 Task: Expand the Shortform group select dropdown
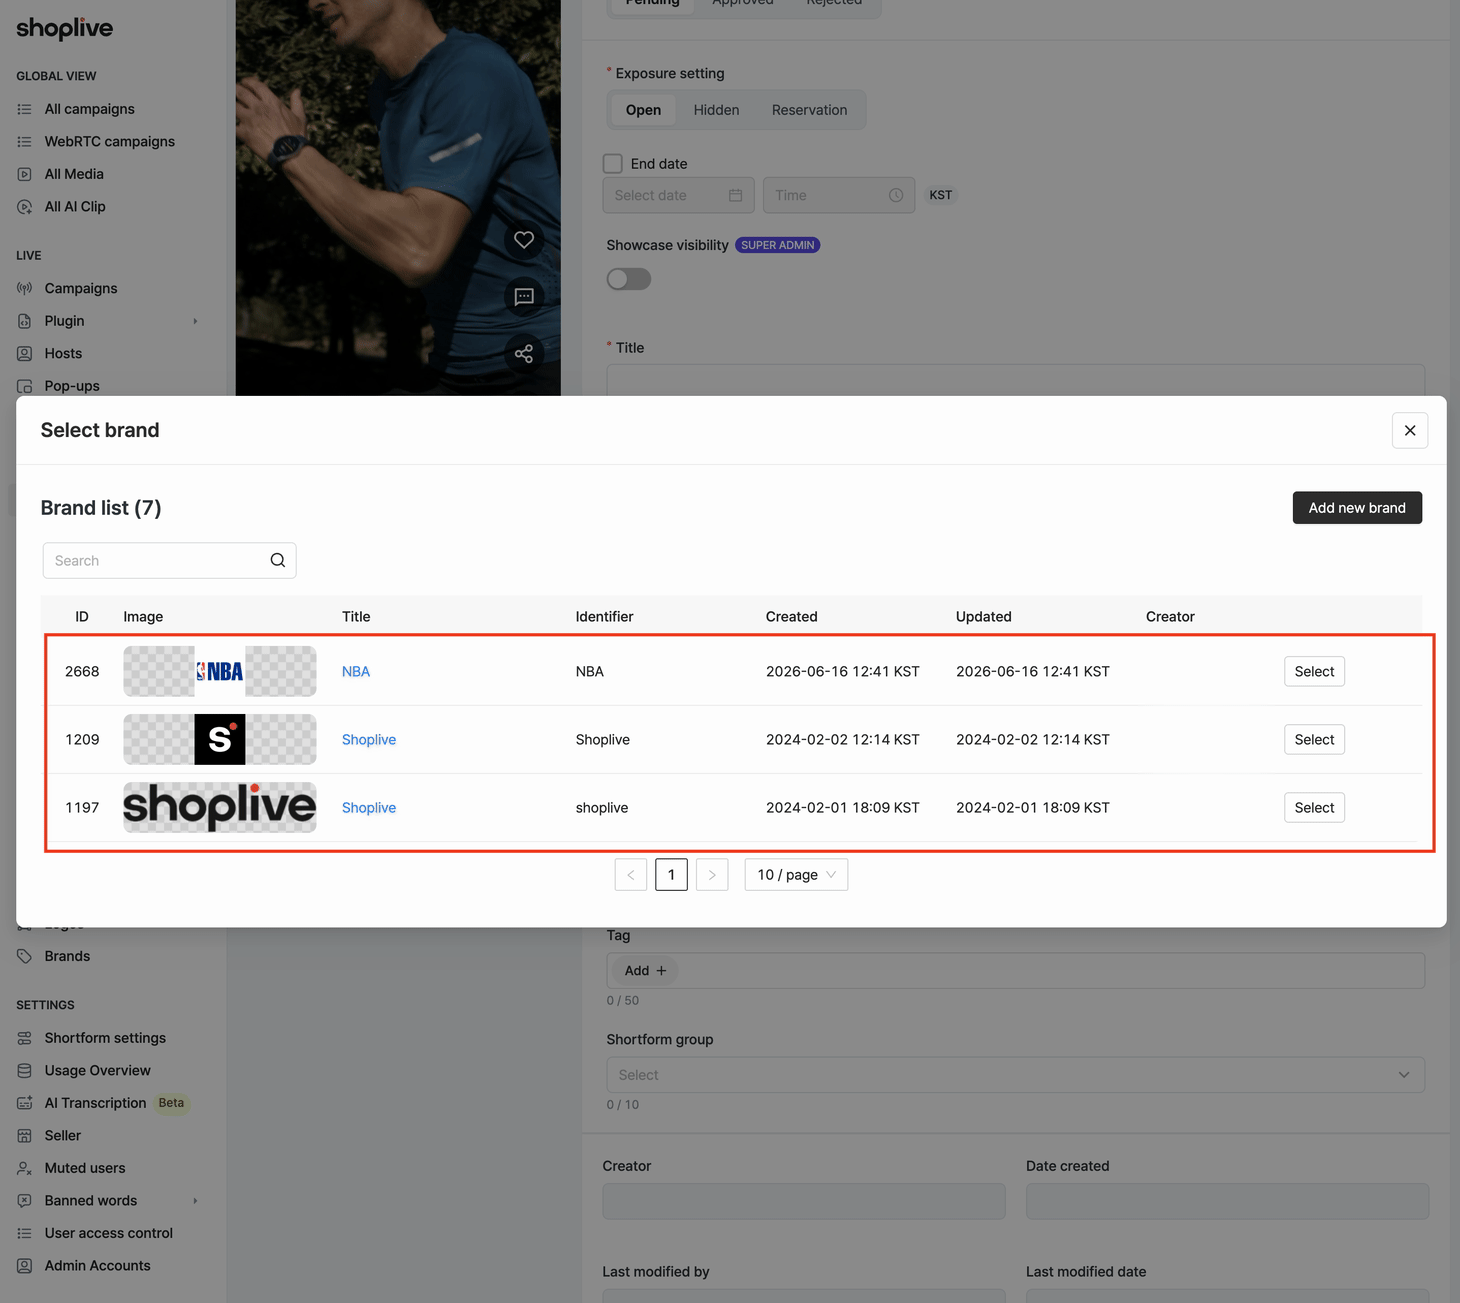coord(1015,1075)
